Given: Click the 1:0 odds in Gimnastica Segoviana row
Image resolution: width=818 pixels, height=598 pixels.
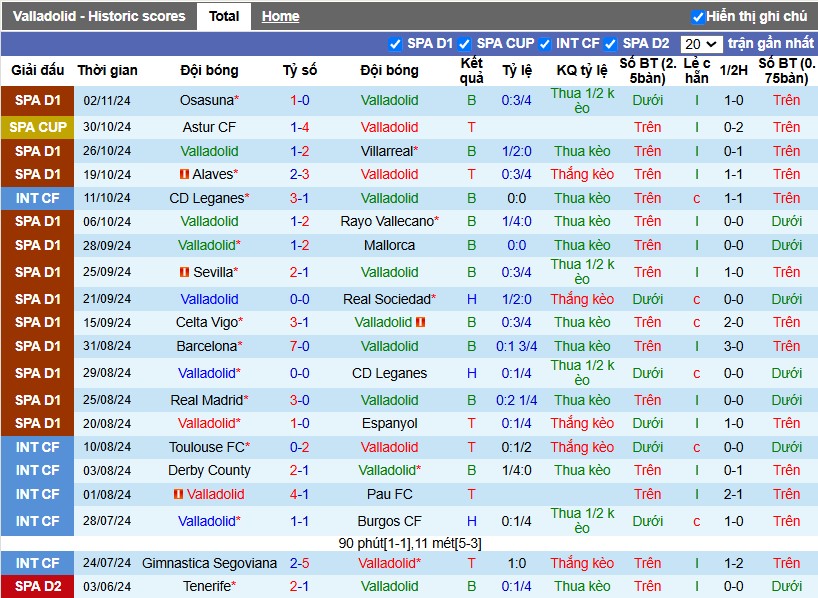Looking at the screenshot, I should [x=516, y=563].
